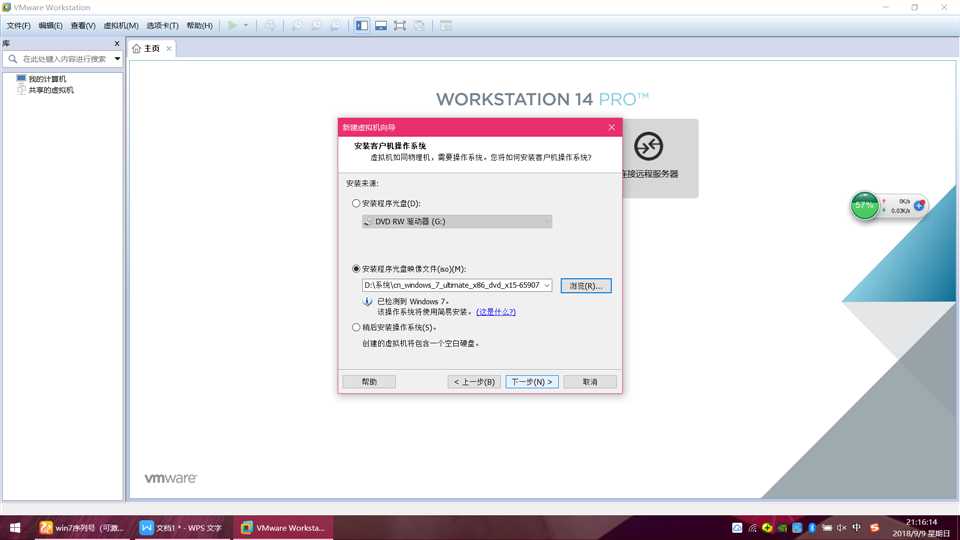Open the DVD RW 驱动器 (G:) dropdown
Image resolution: width=960 pixels, height=540 pixels.
457,222
